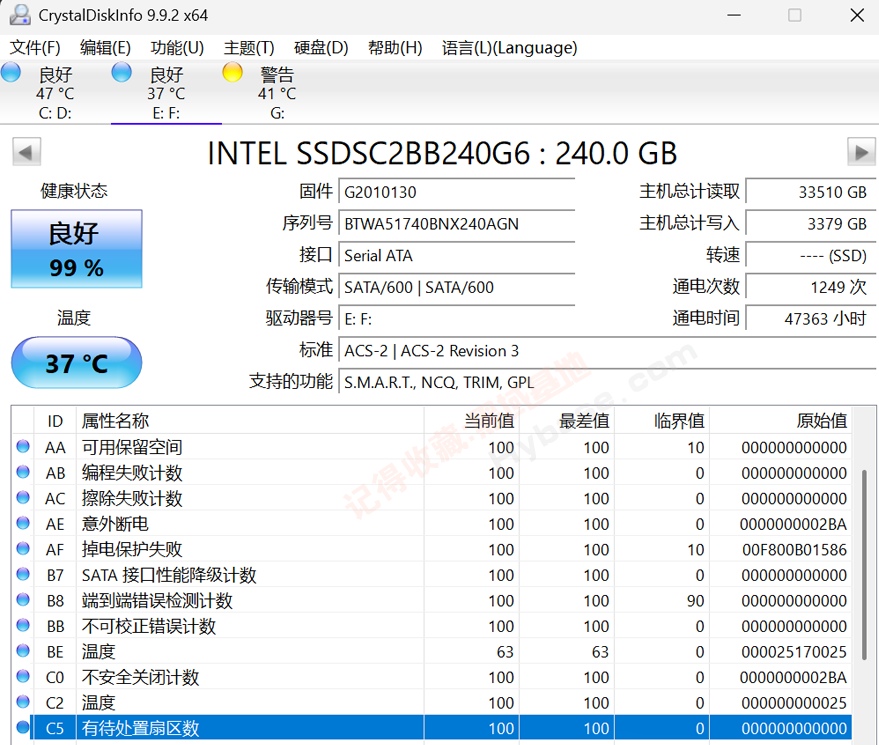Viewport: 879px width, 745px height.
Task: Click status dot of AC row
Action: (23, 497)
